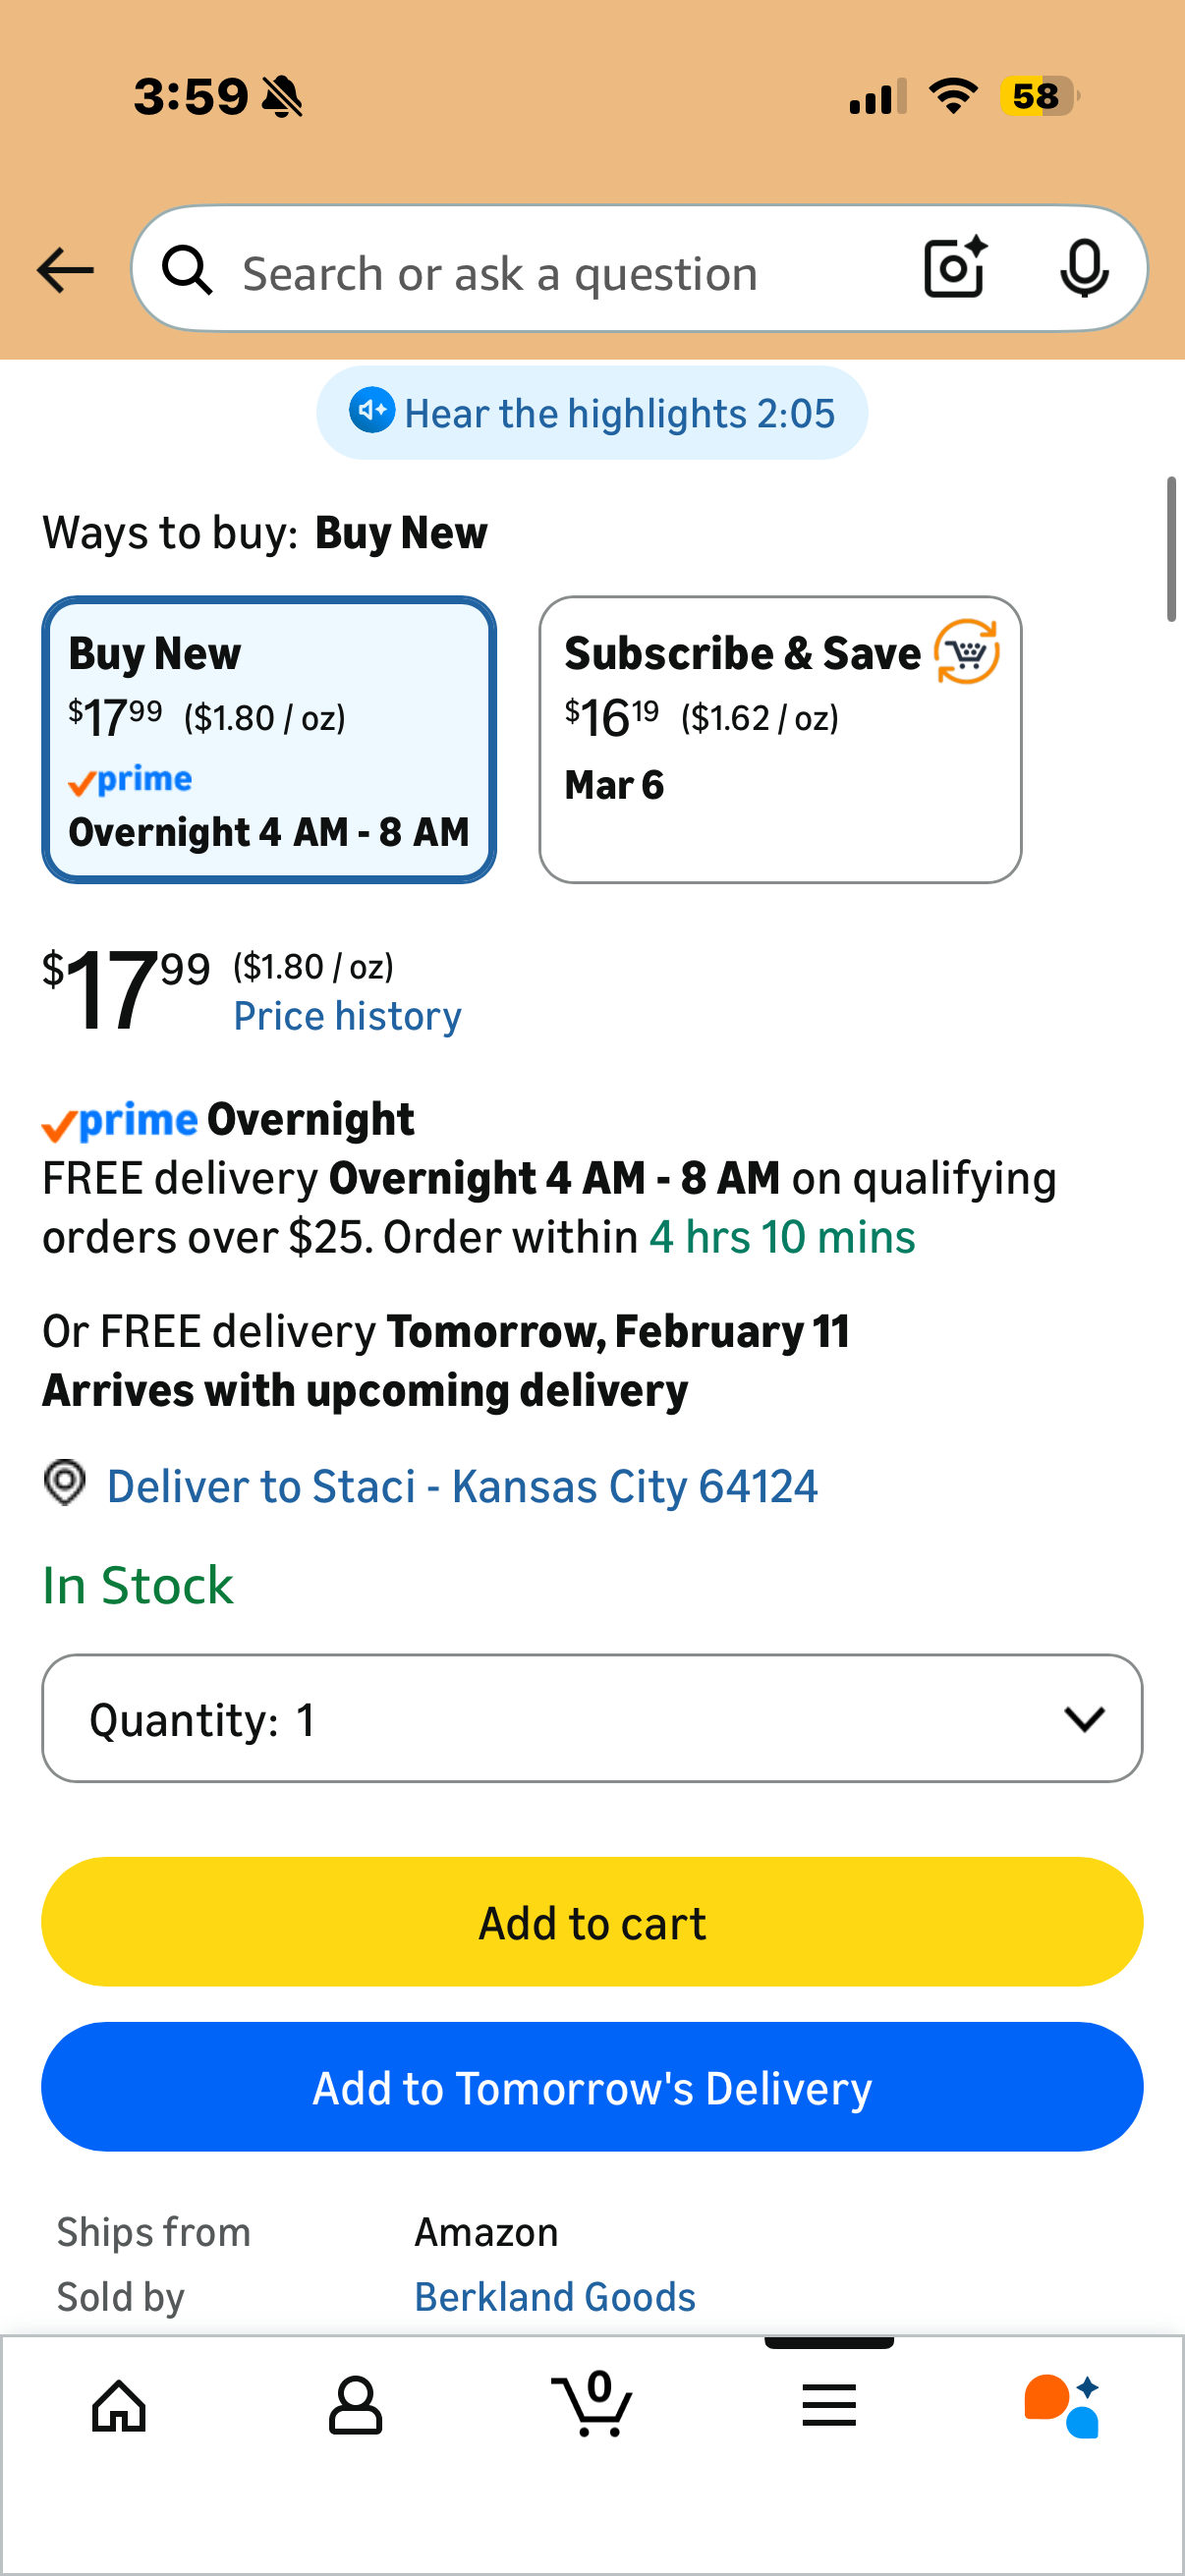Screen dimensions: 1185x2576
Task: Open the Rufus AI assistant icon
Action: (x=1062, y=2405)
